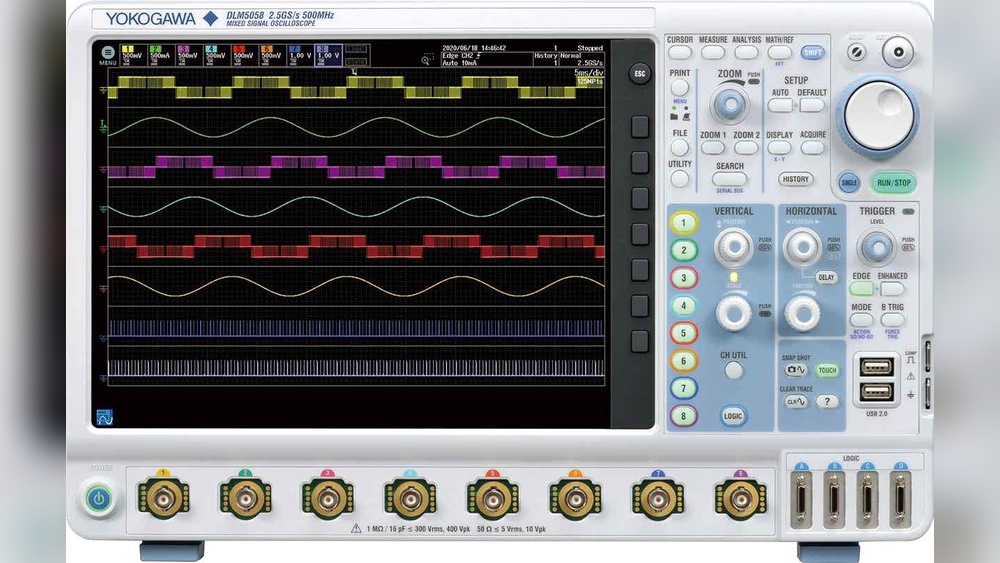Click the large jog shuttle dial
The height and width of the screenshot is (563, 1000).
pyautogui.click(x=878, y=117)
